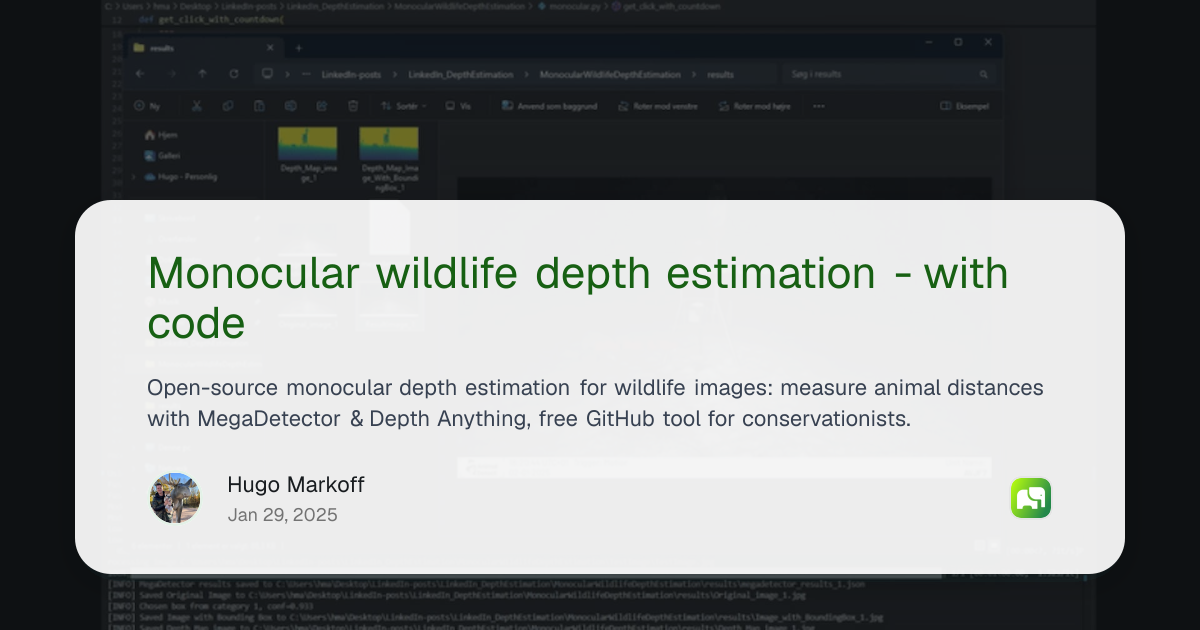Click 'Roter mod venstre' in File Explorer
This screenshot has height=630, width=1200.
click(x=657, y=106)
